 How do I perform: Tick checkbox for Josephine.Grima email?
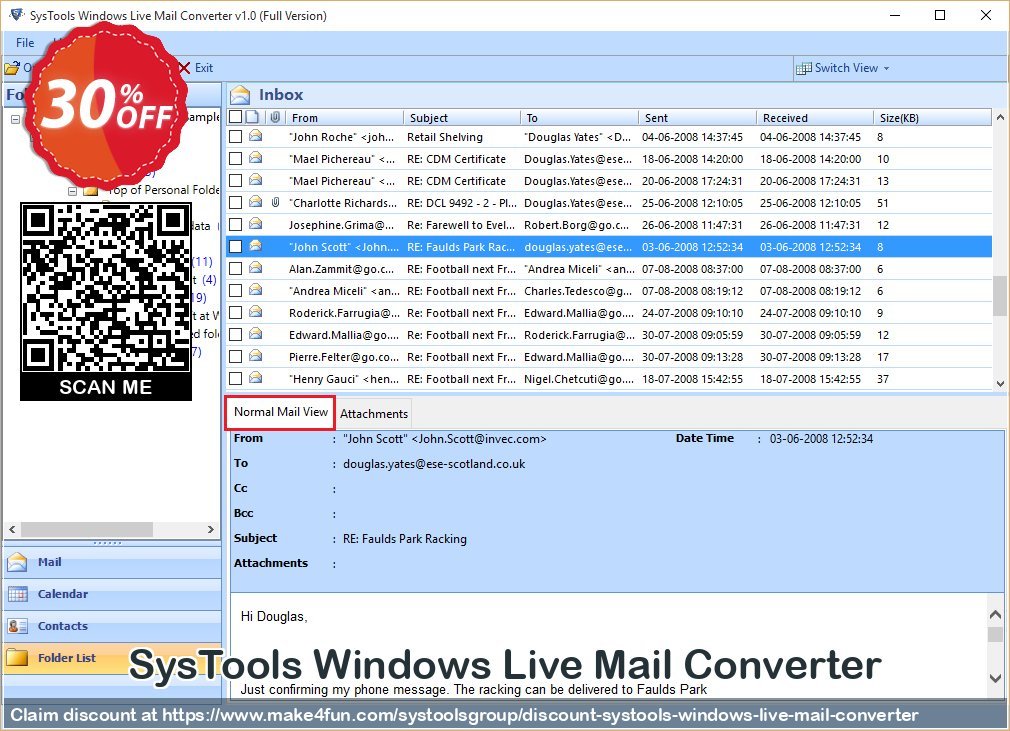(235, 225)
